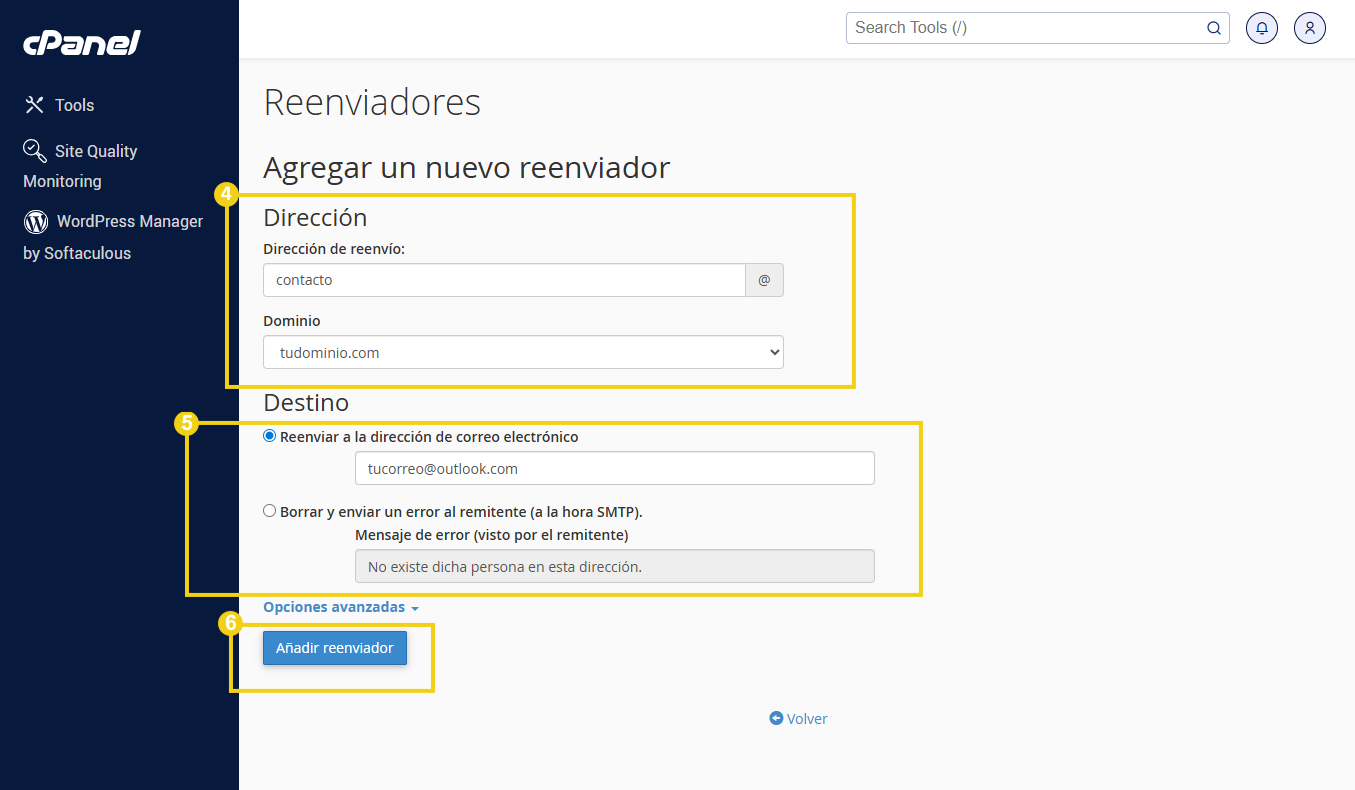Click the Volver link
Screen dimensions: 1355x790
tap(806, 718)
